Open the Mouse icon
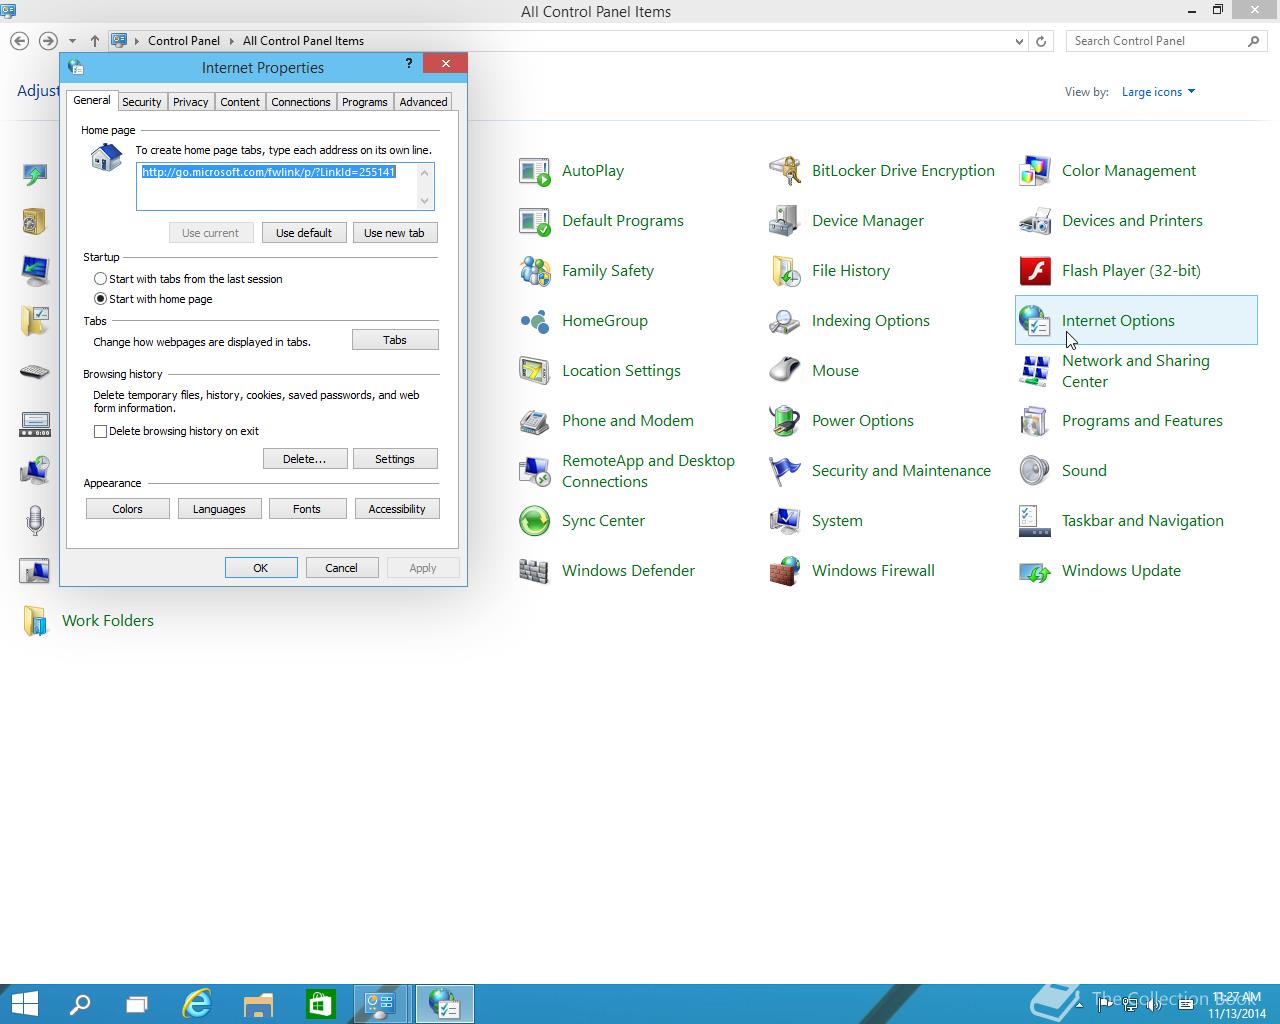Image resolution: width=1280 pixels, height=1024 pixels. click(x=785, y=371)
